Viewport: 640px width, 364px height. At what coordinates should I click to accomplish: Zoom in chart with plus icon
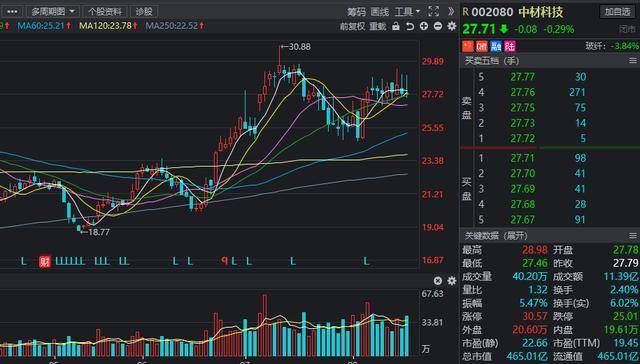click(424, 27)
